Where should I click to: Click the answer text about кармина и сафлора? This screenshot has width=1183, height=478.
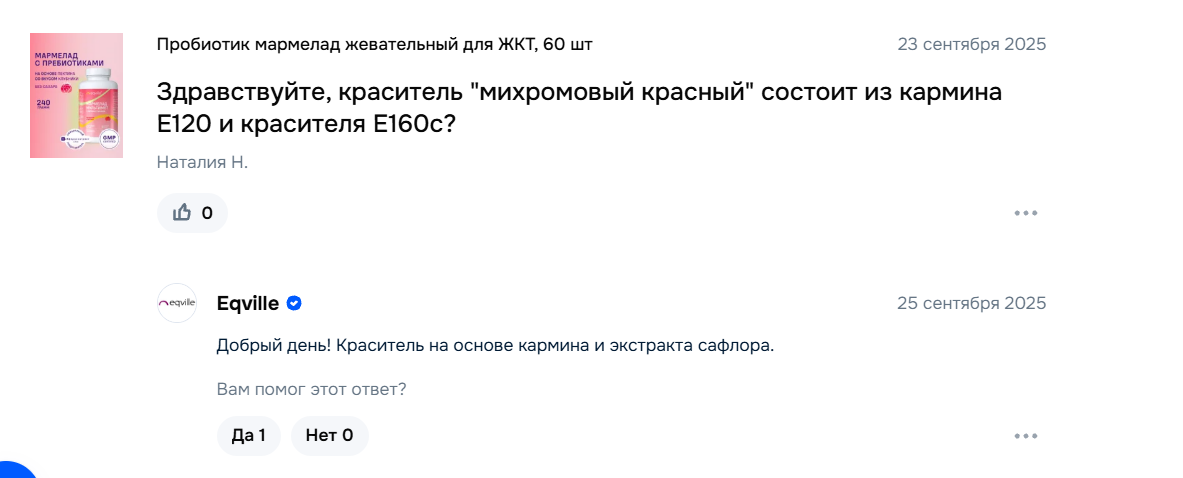point(495,346)
